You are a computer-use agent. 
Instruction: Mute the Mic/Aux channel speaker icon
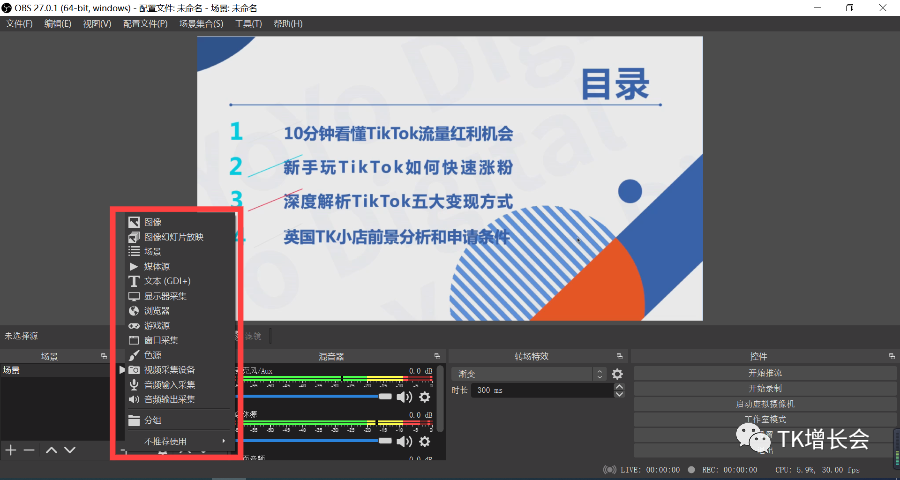(405, 397)
